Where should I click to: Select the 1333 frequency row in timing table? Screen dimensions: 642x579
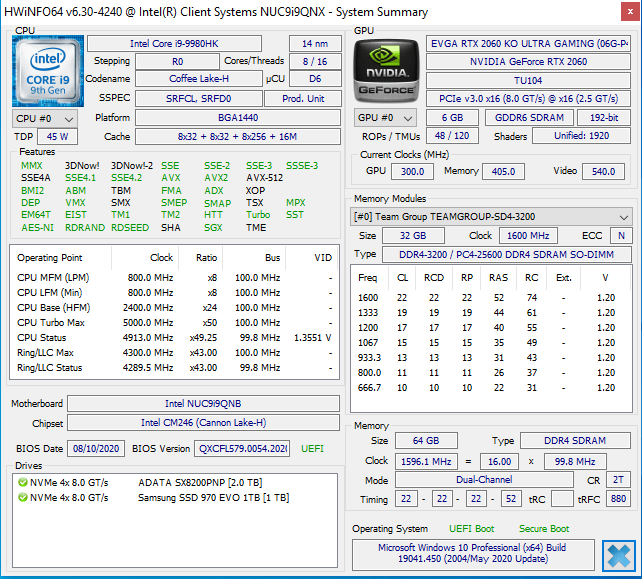[491, 313]
